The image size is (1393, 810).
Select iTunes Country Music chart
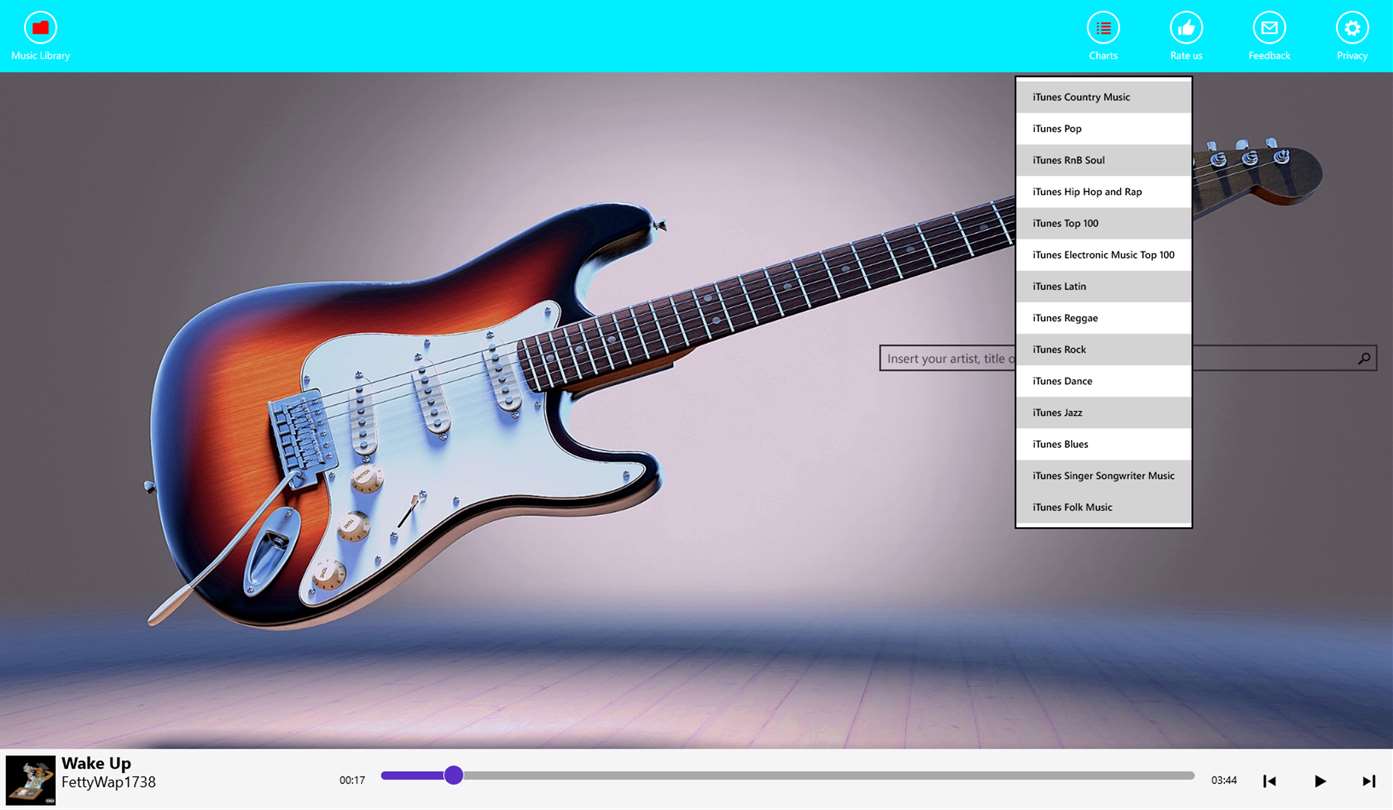pyautogui.click(x=1104, y=97)
